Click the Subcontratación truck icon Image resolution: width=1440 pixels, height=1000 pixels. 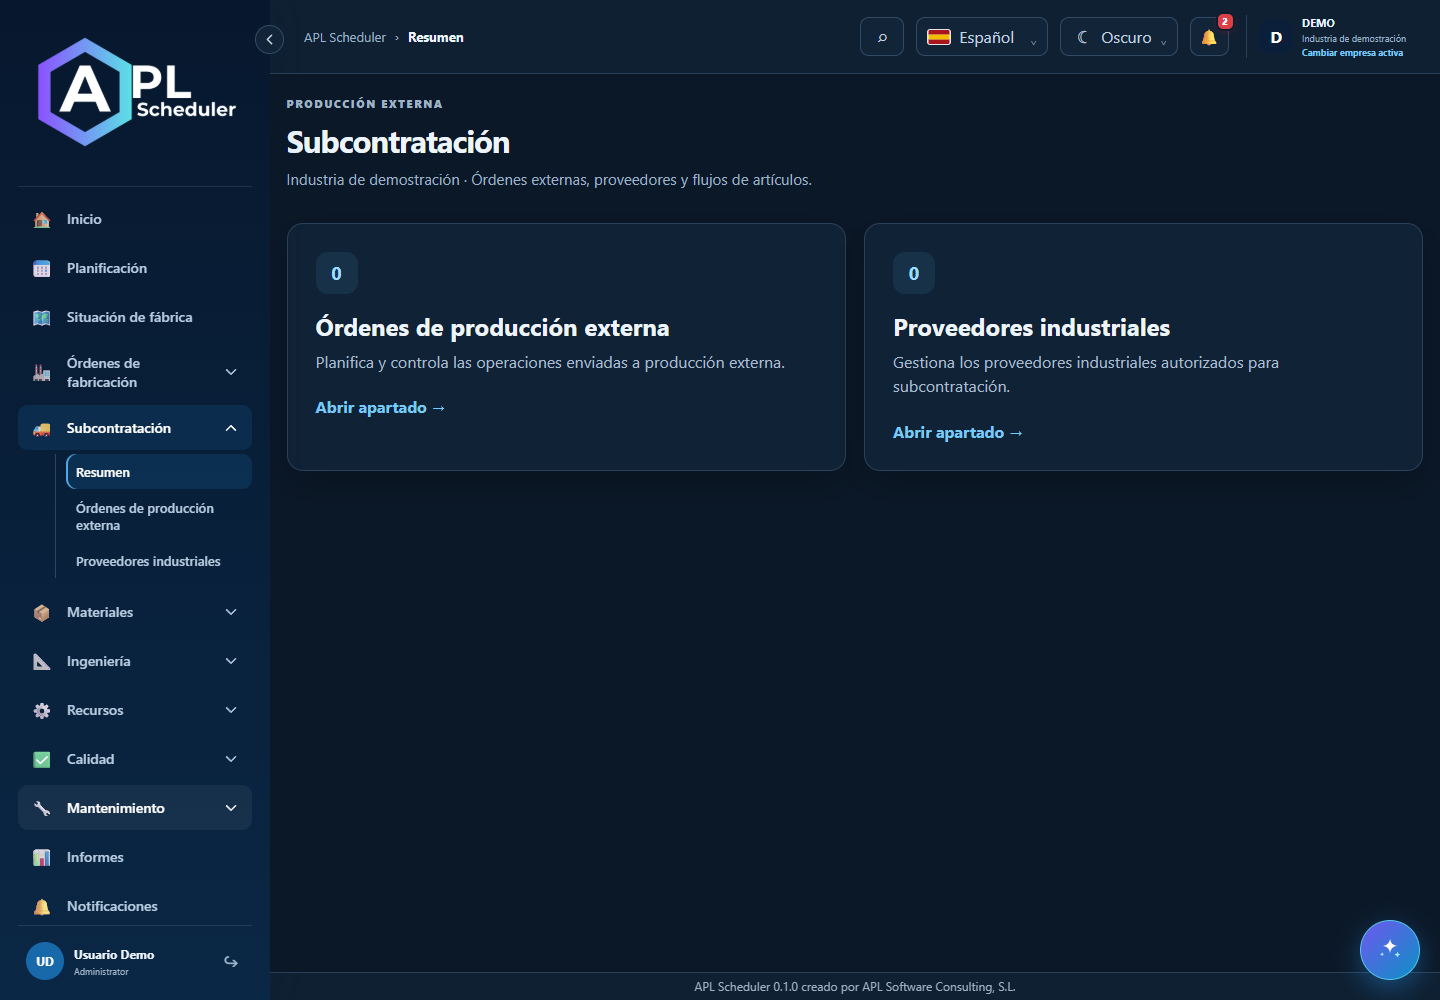tap(42, 429)
